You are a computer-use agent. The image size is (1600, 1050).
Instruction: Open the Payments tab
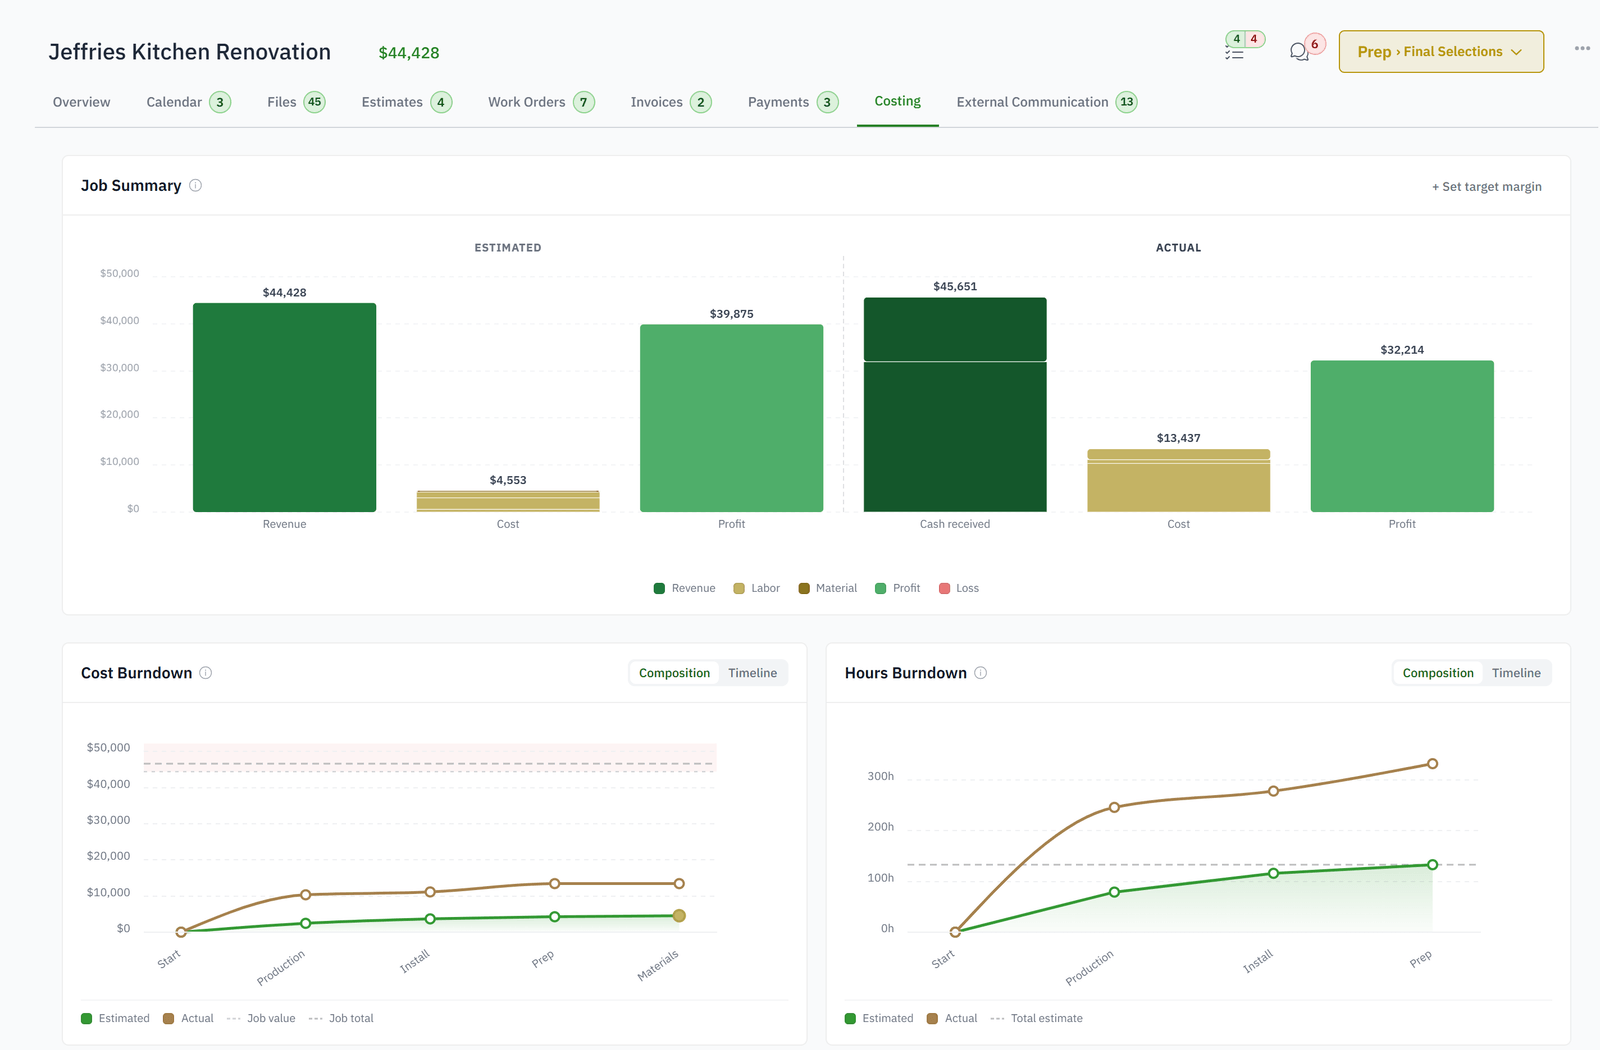coord(793,102)
